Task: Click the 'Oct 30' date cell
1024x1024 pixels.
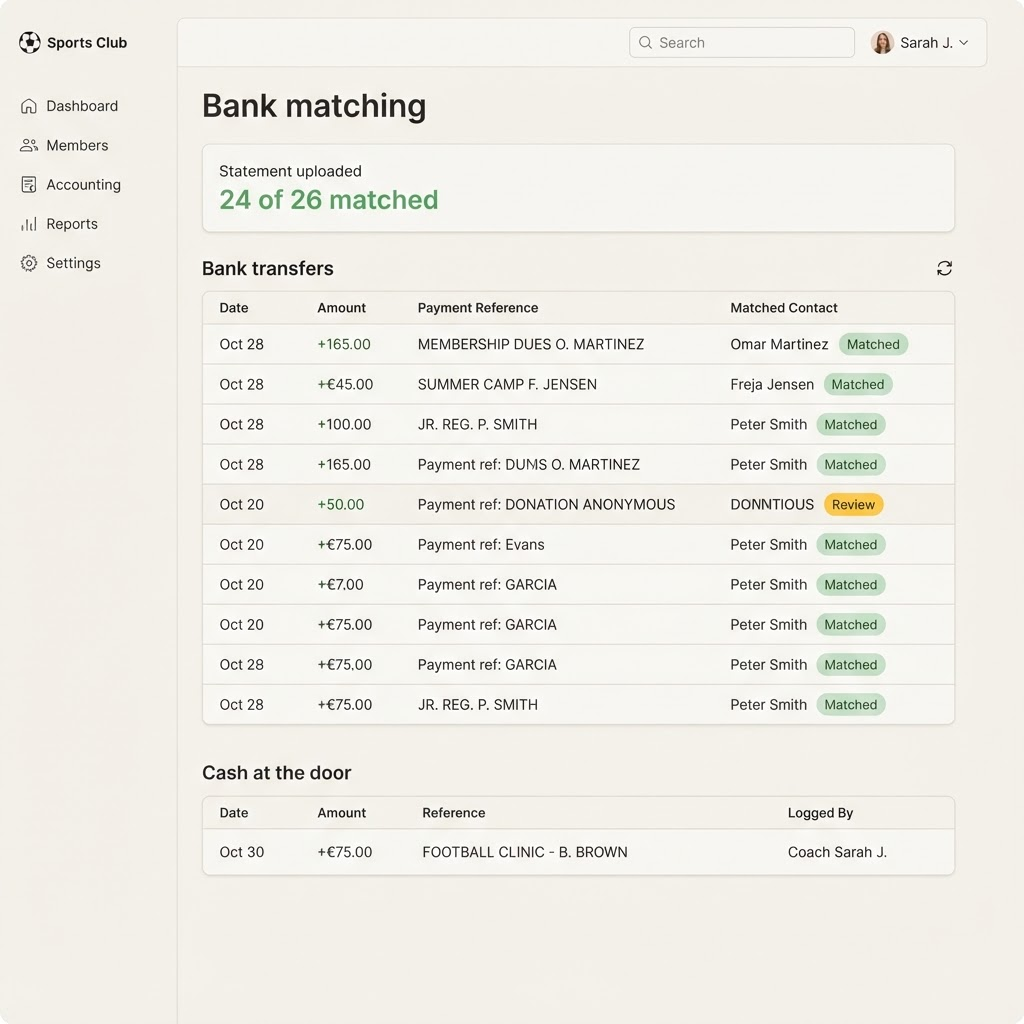Action: click(x=242, y=852)
